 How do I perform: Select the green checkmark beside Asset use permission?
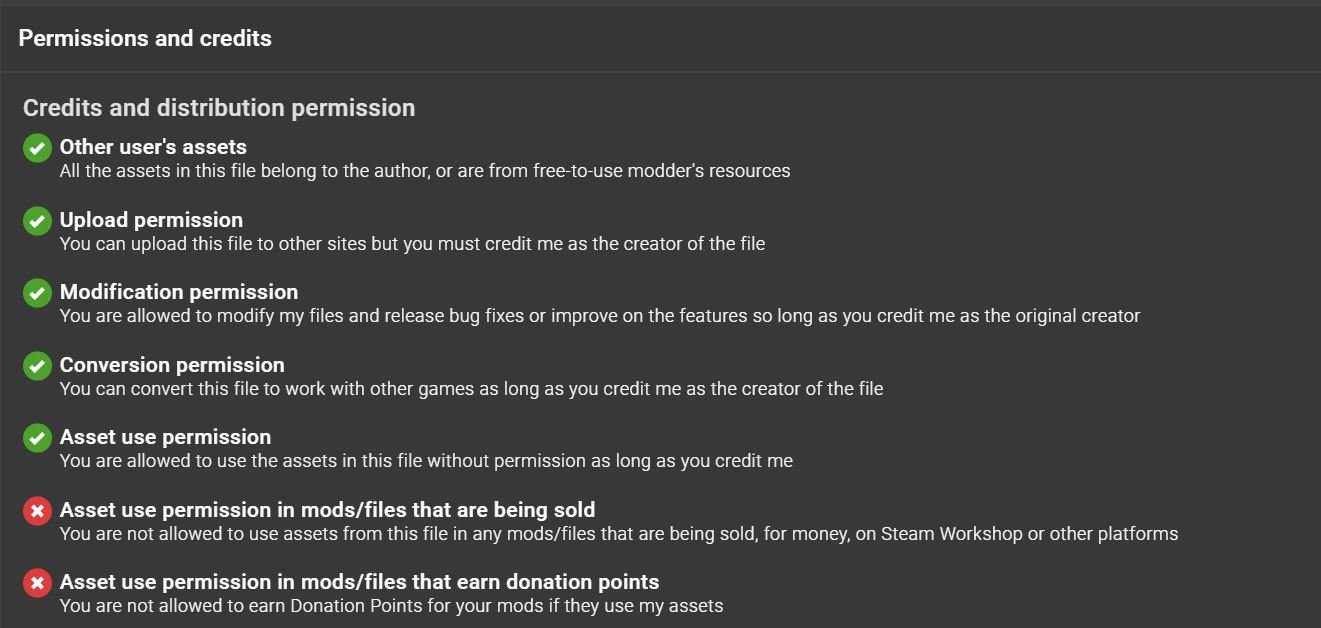point(37,438)
